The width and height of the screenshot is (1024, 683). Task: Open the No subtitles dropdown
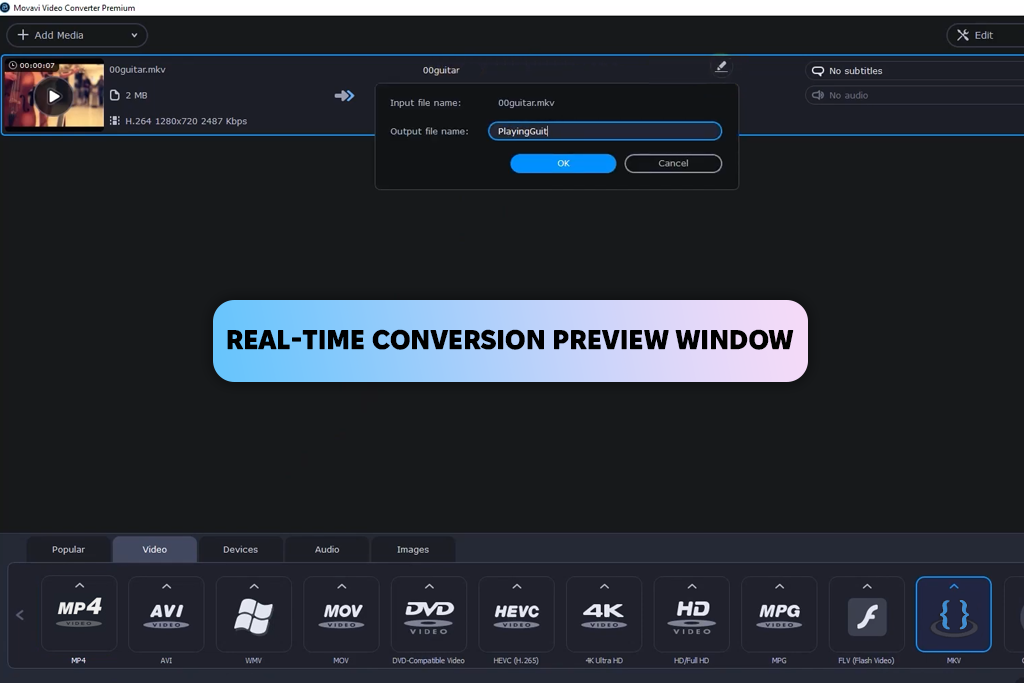tap(914, 71)
